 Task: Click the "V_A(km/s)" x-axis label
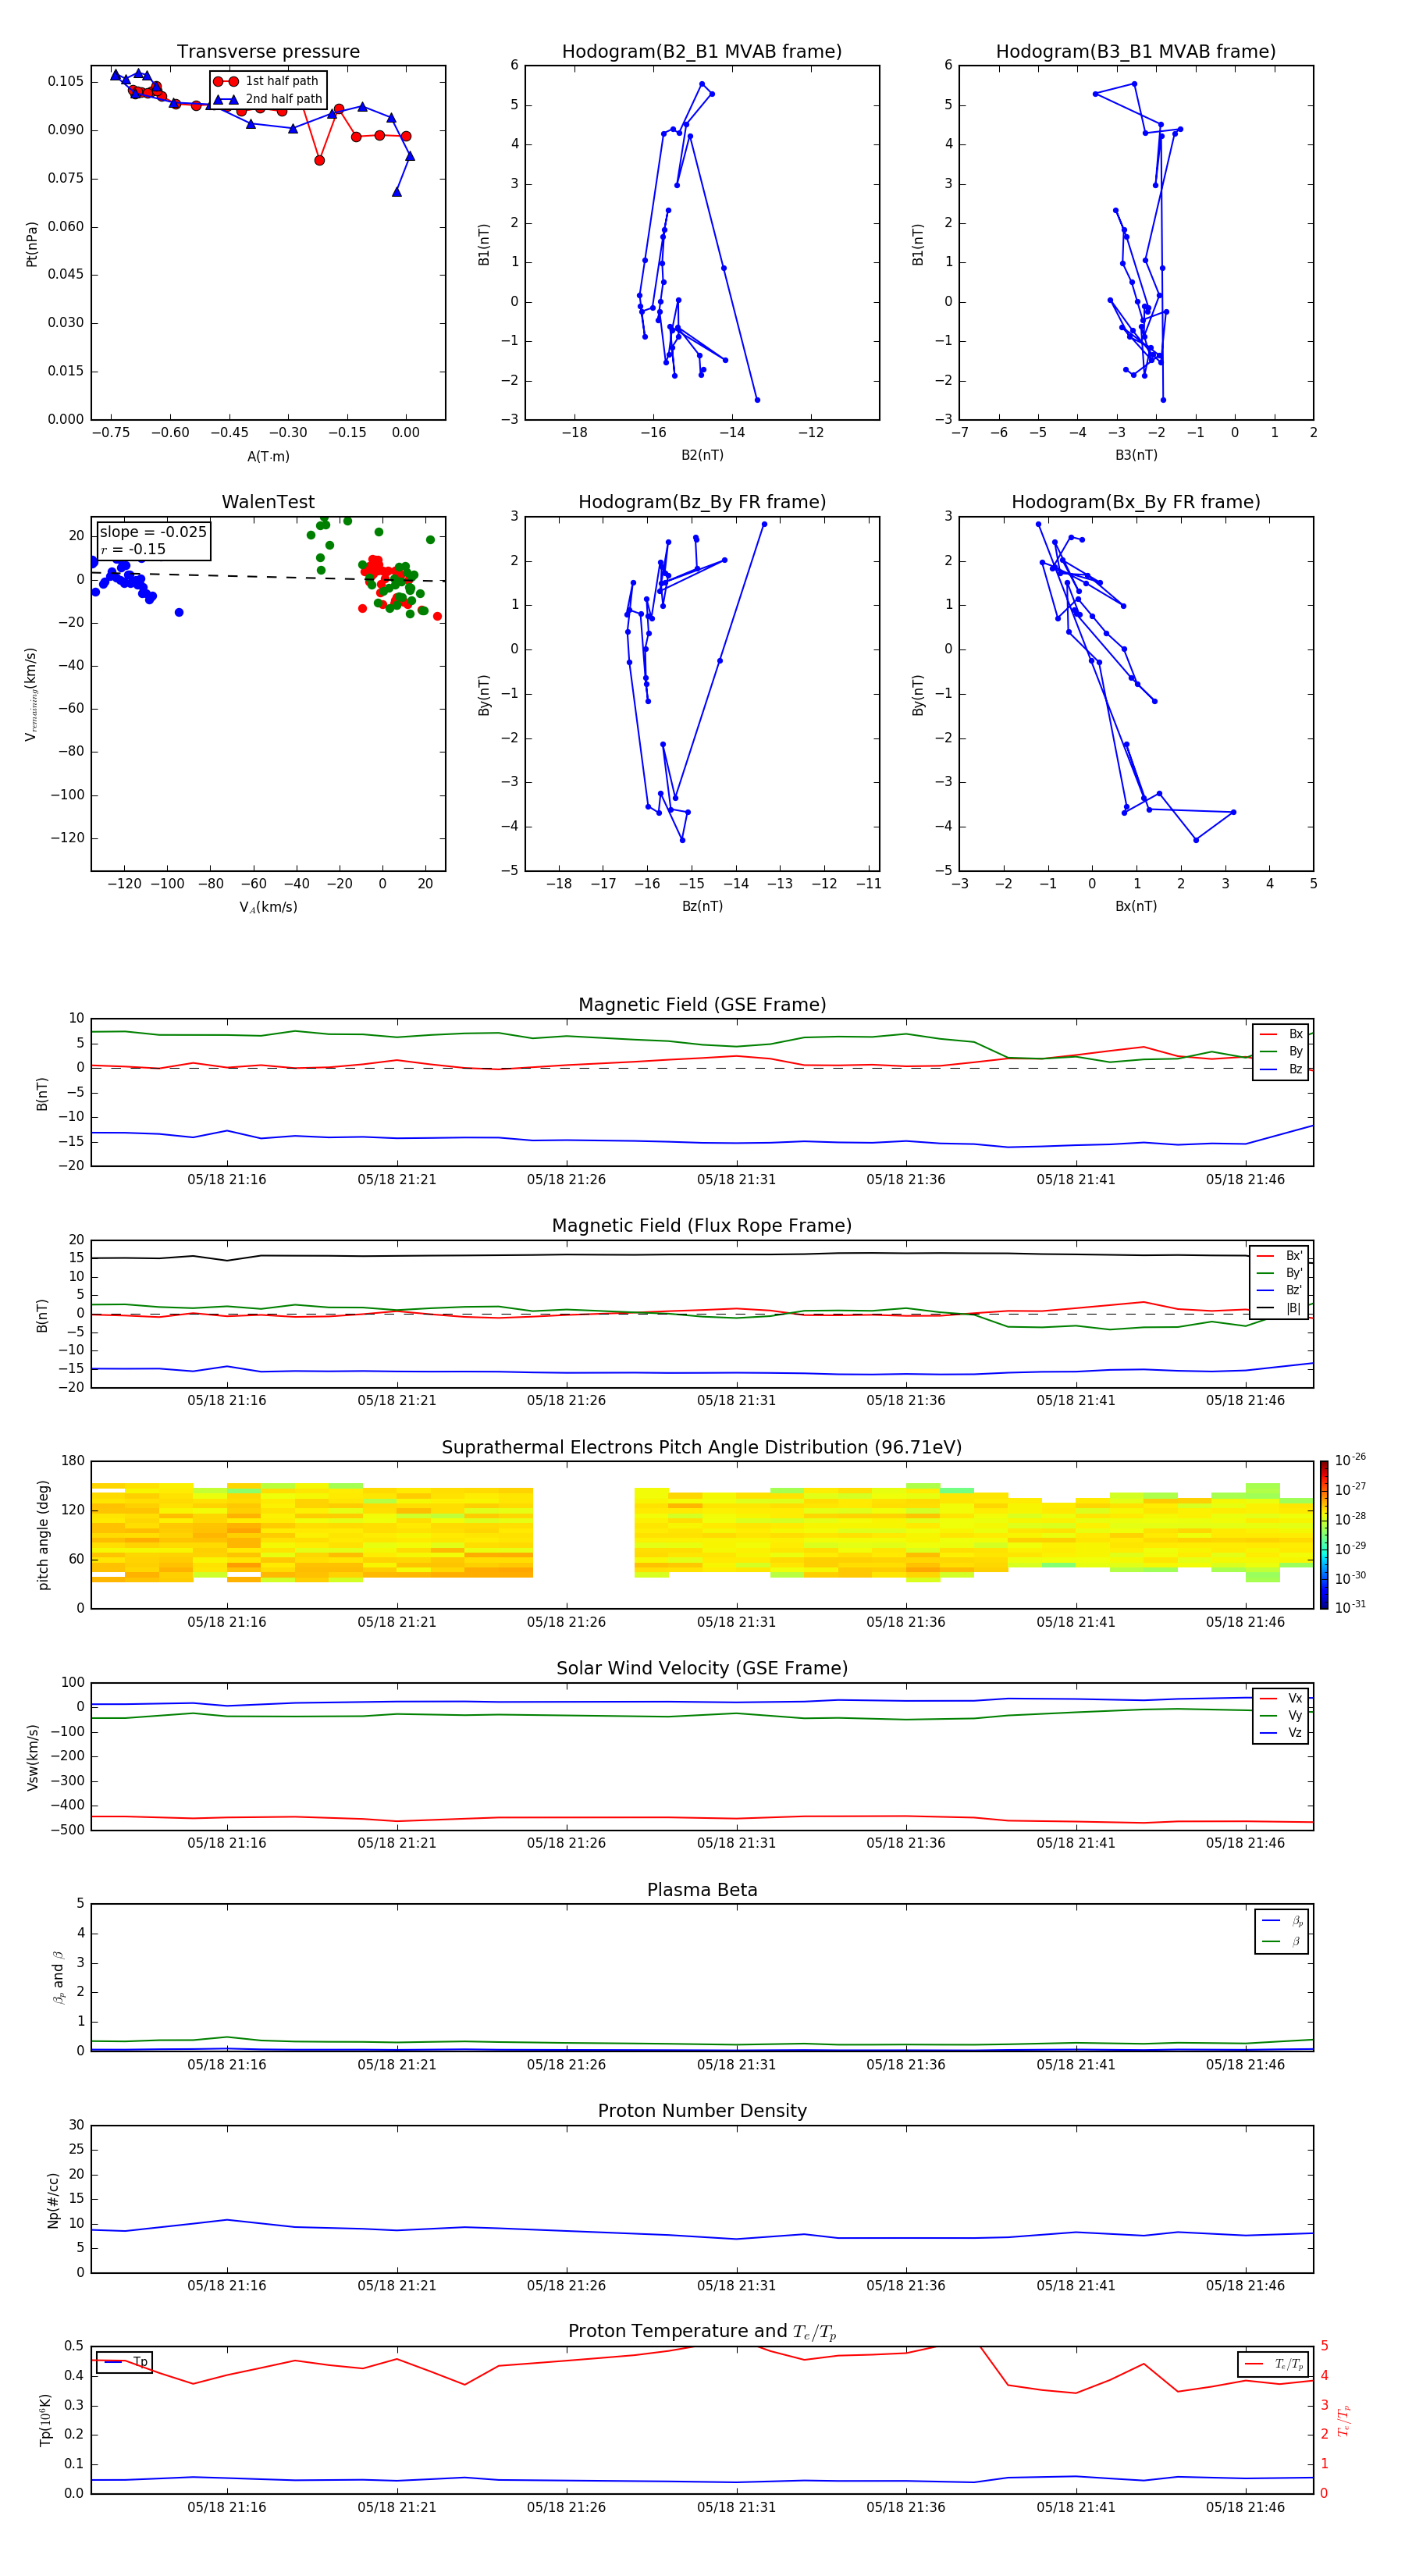pos(268,907)
